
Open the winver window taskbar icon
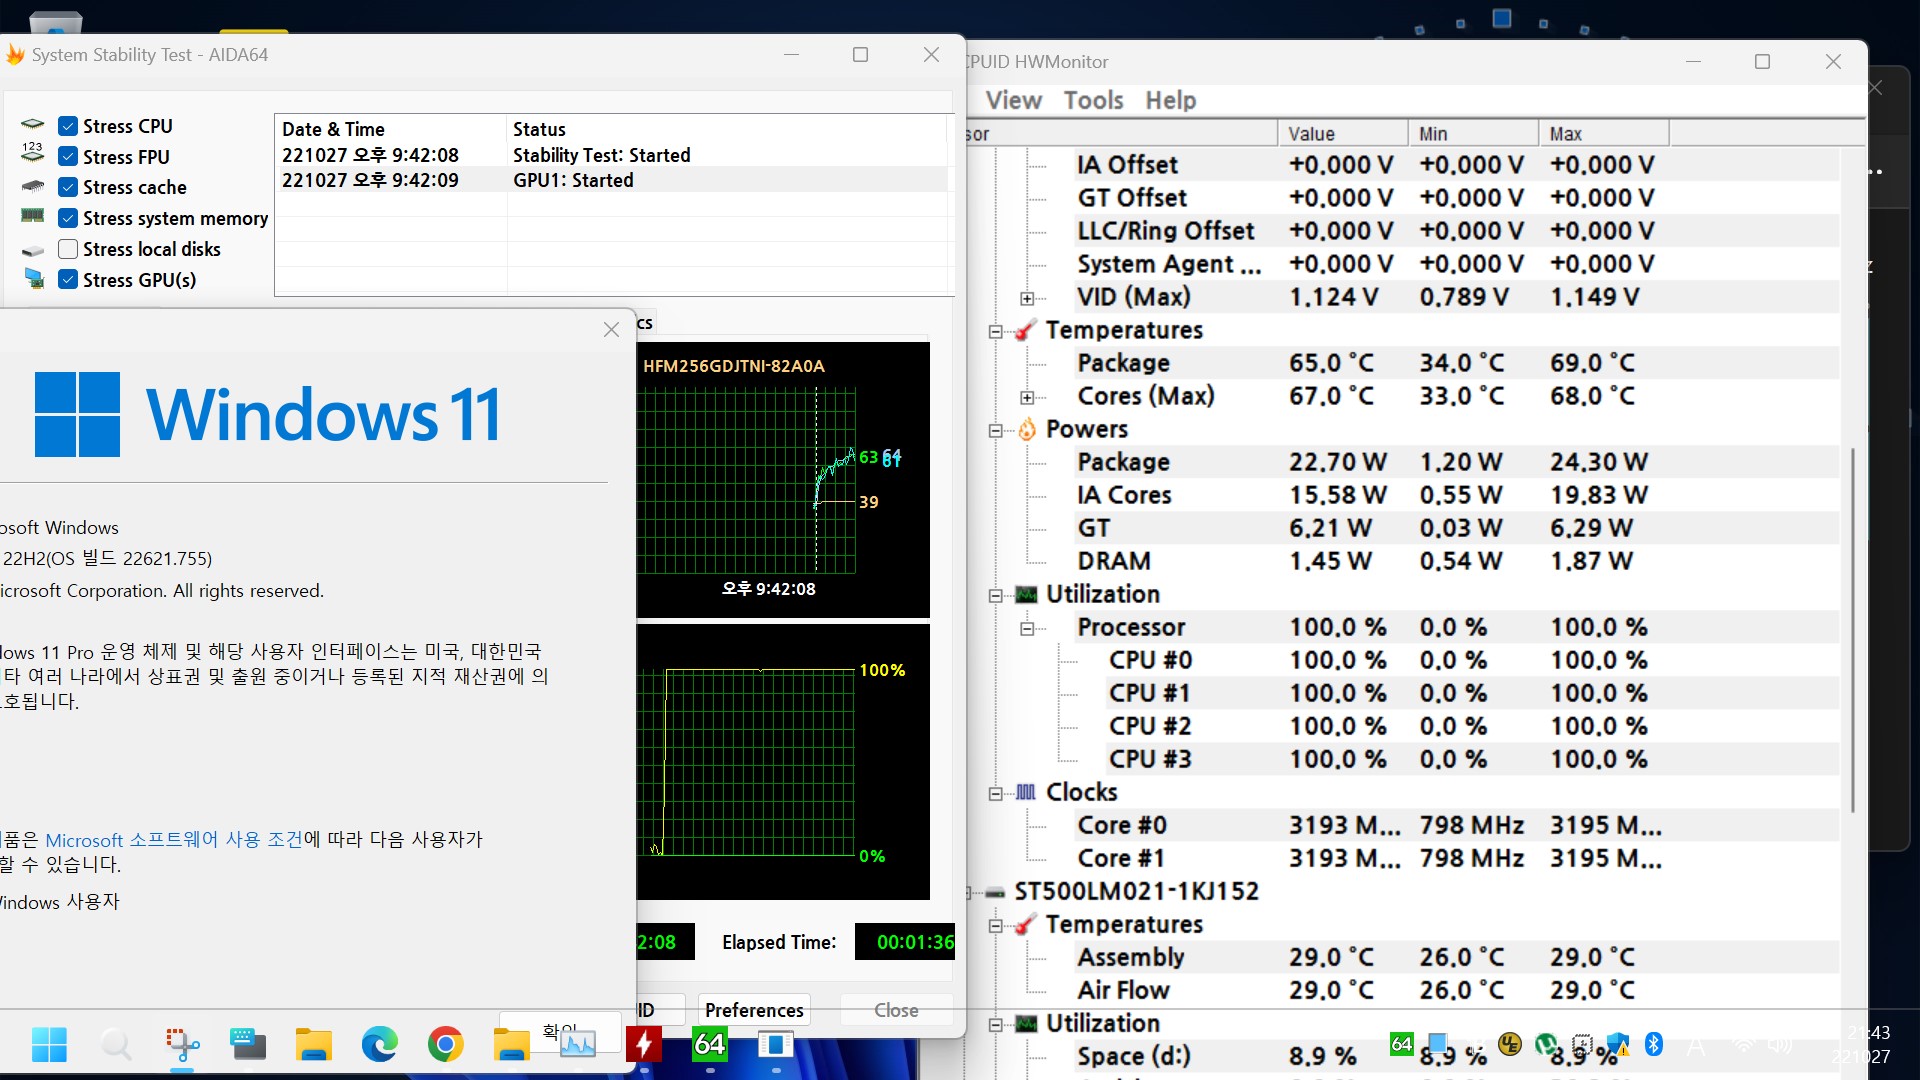click(776, 1045)
